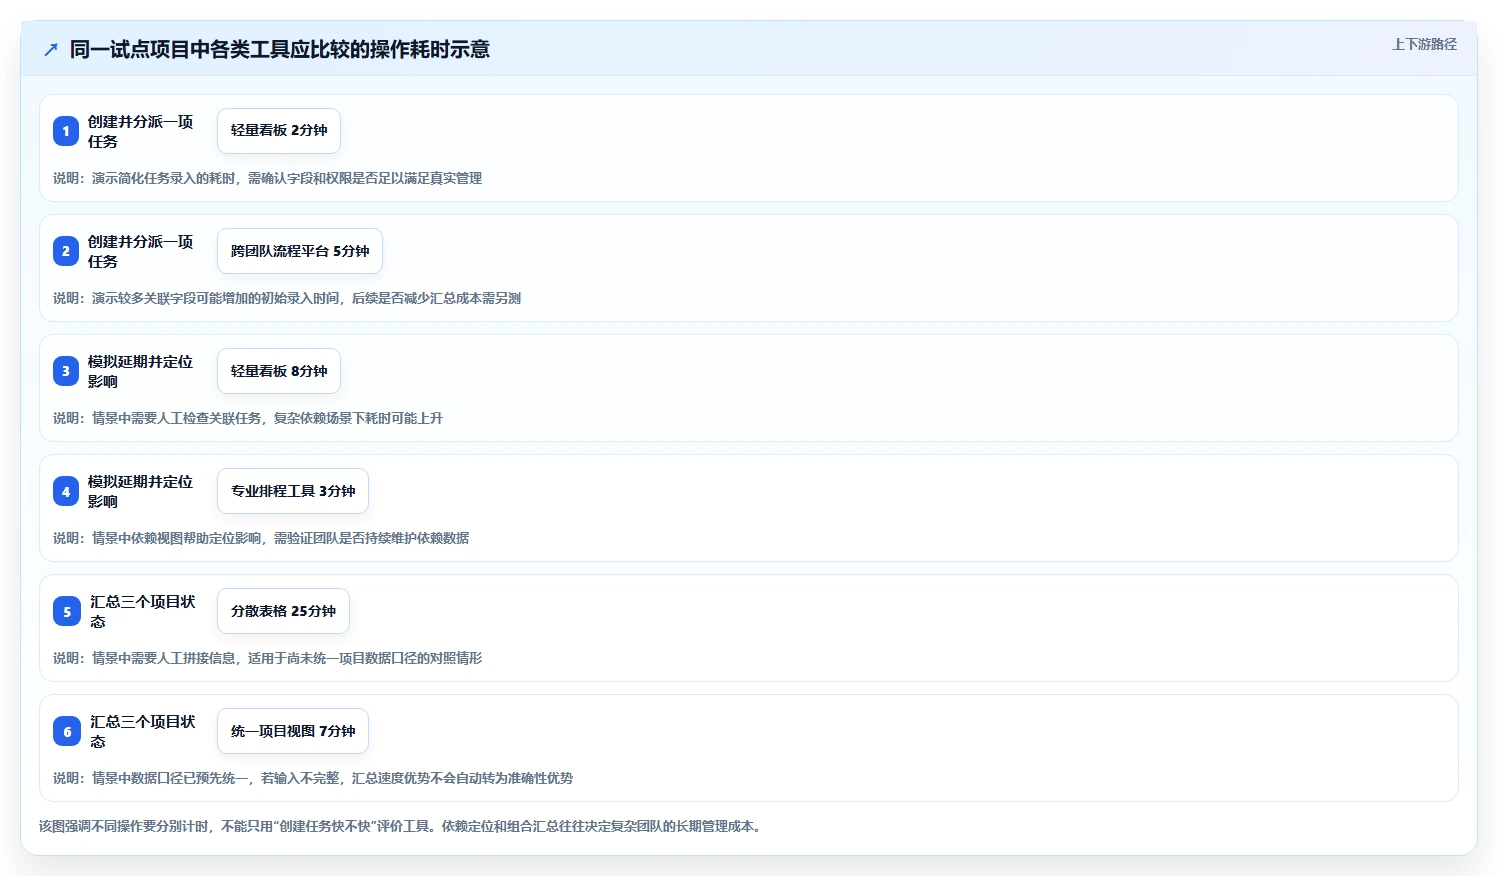Viewport: 1498px width, 876px height.
Task: Click the arrow icon beside the panel title
Action: coord(51,49)
